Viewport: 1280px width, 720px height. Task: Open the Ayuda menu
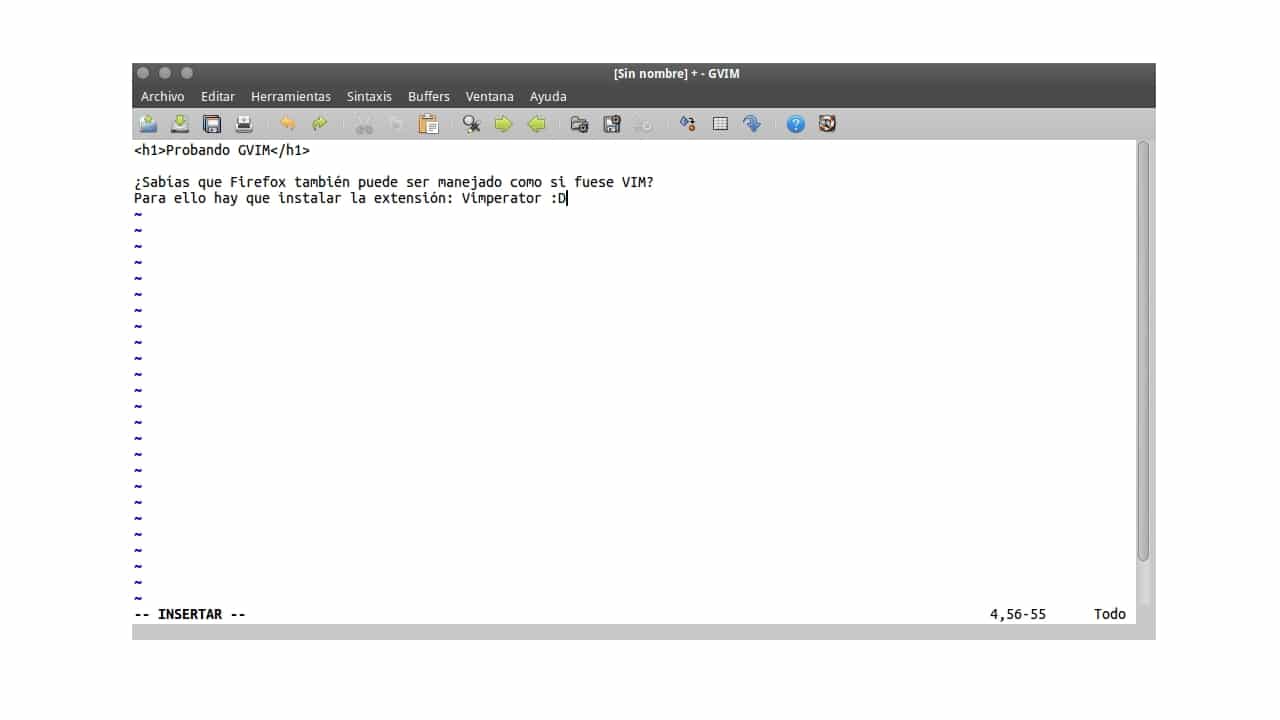(x=548, y=97)
